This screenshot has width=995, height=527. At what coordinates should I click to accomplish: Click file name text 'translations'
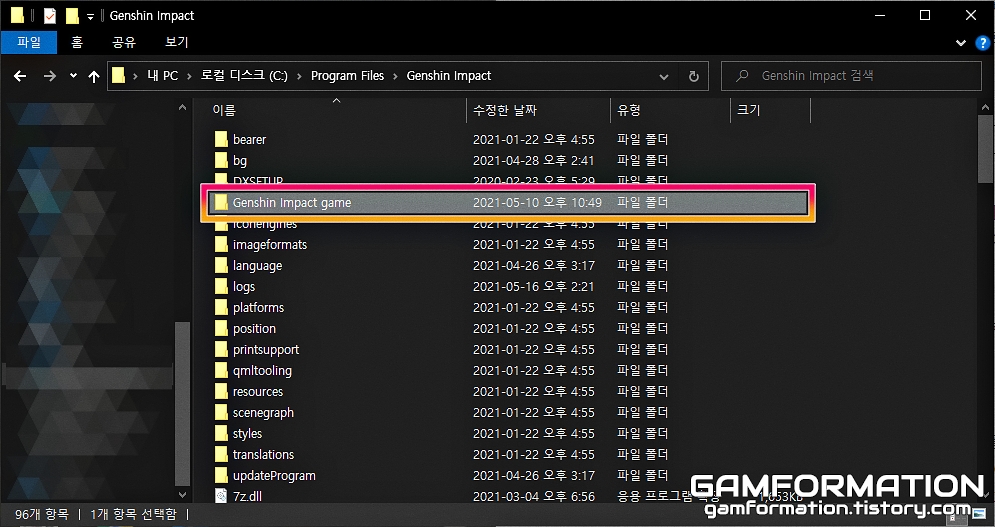(263, 454)
